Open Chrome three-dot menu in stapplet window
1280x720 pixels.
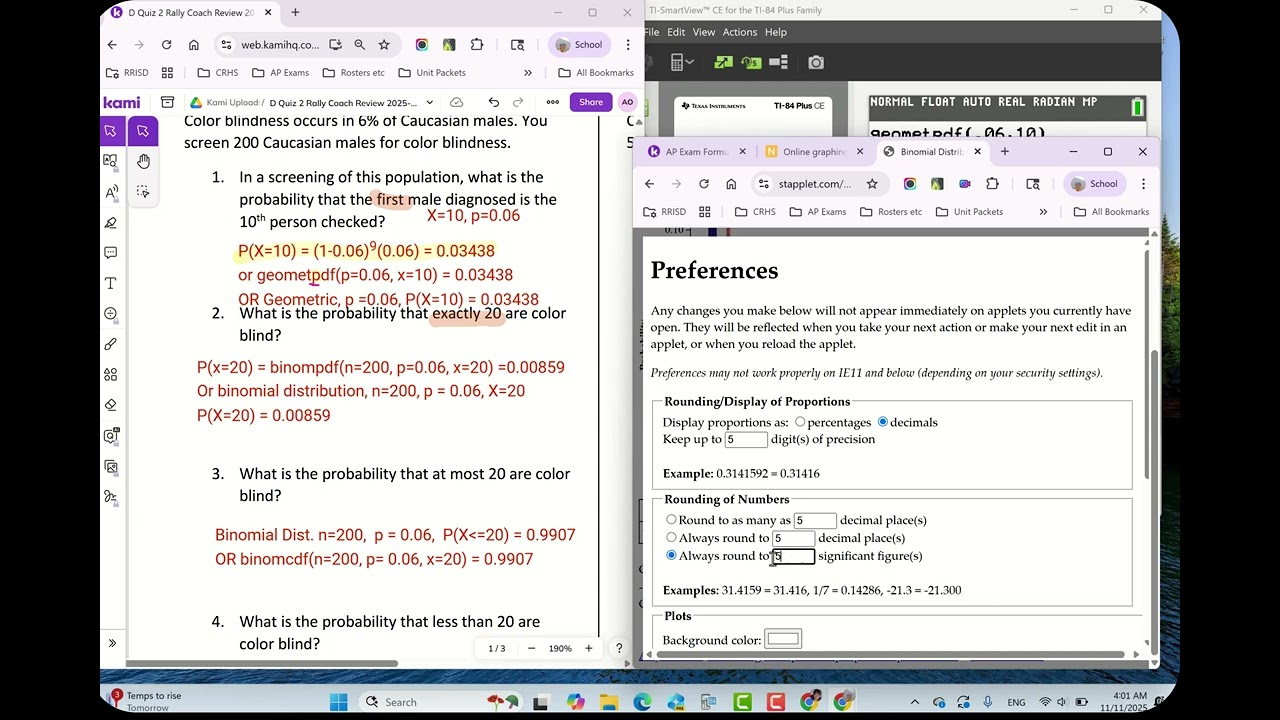(x=1143, y=184)
